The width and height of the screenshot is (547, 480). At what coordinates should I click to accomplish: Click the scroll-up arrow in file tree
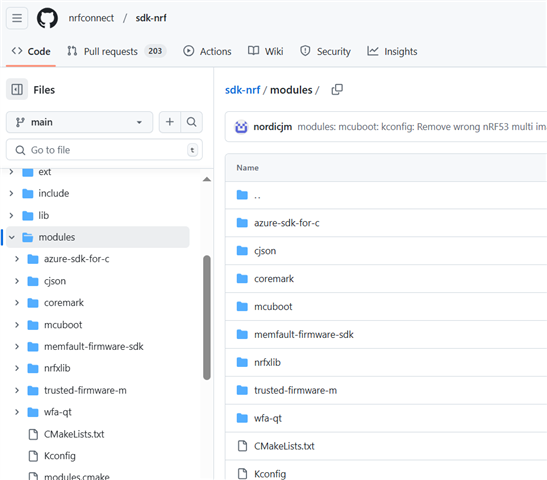pos(207,179)
